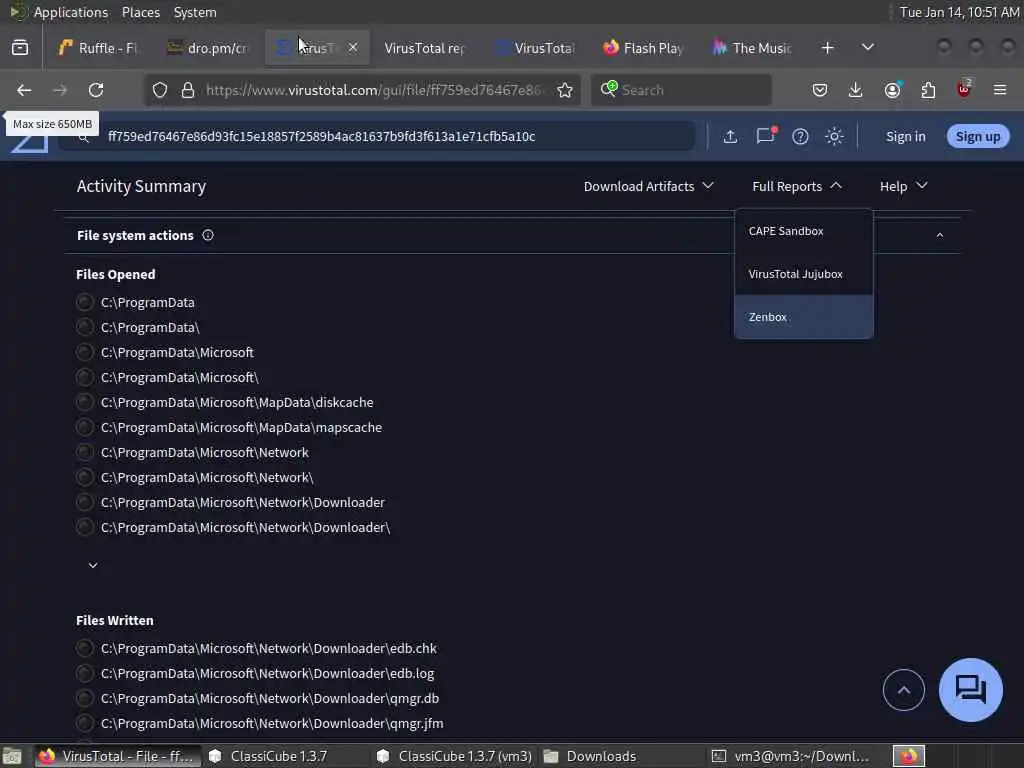
Task: Switch to The Music tab
Action: click(x=752, y=48)
